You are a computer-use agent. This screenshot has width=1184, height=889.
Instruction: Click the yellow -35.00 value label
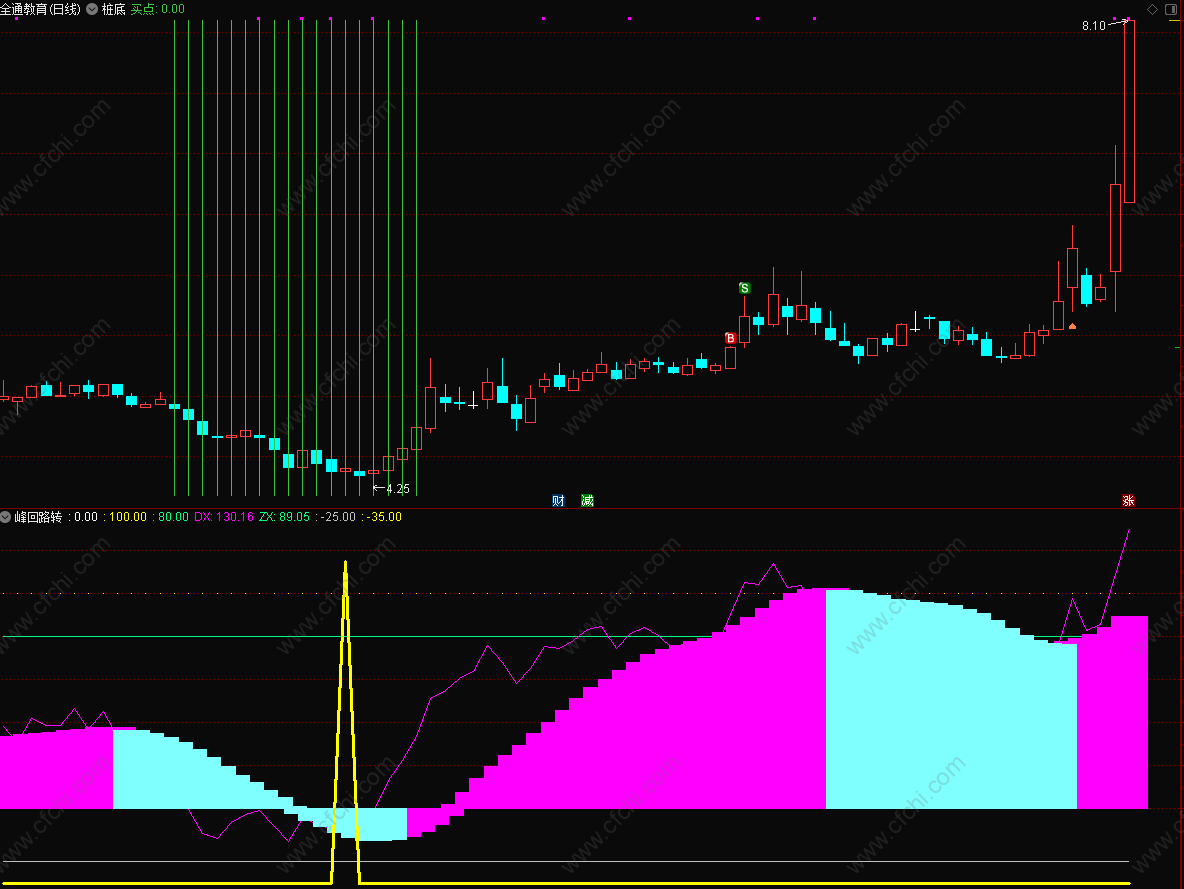point(384,517)
